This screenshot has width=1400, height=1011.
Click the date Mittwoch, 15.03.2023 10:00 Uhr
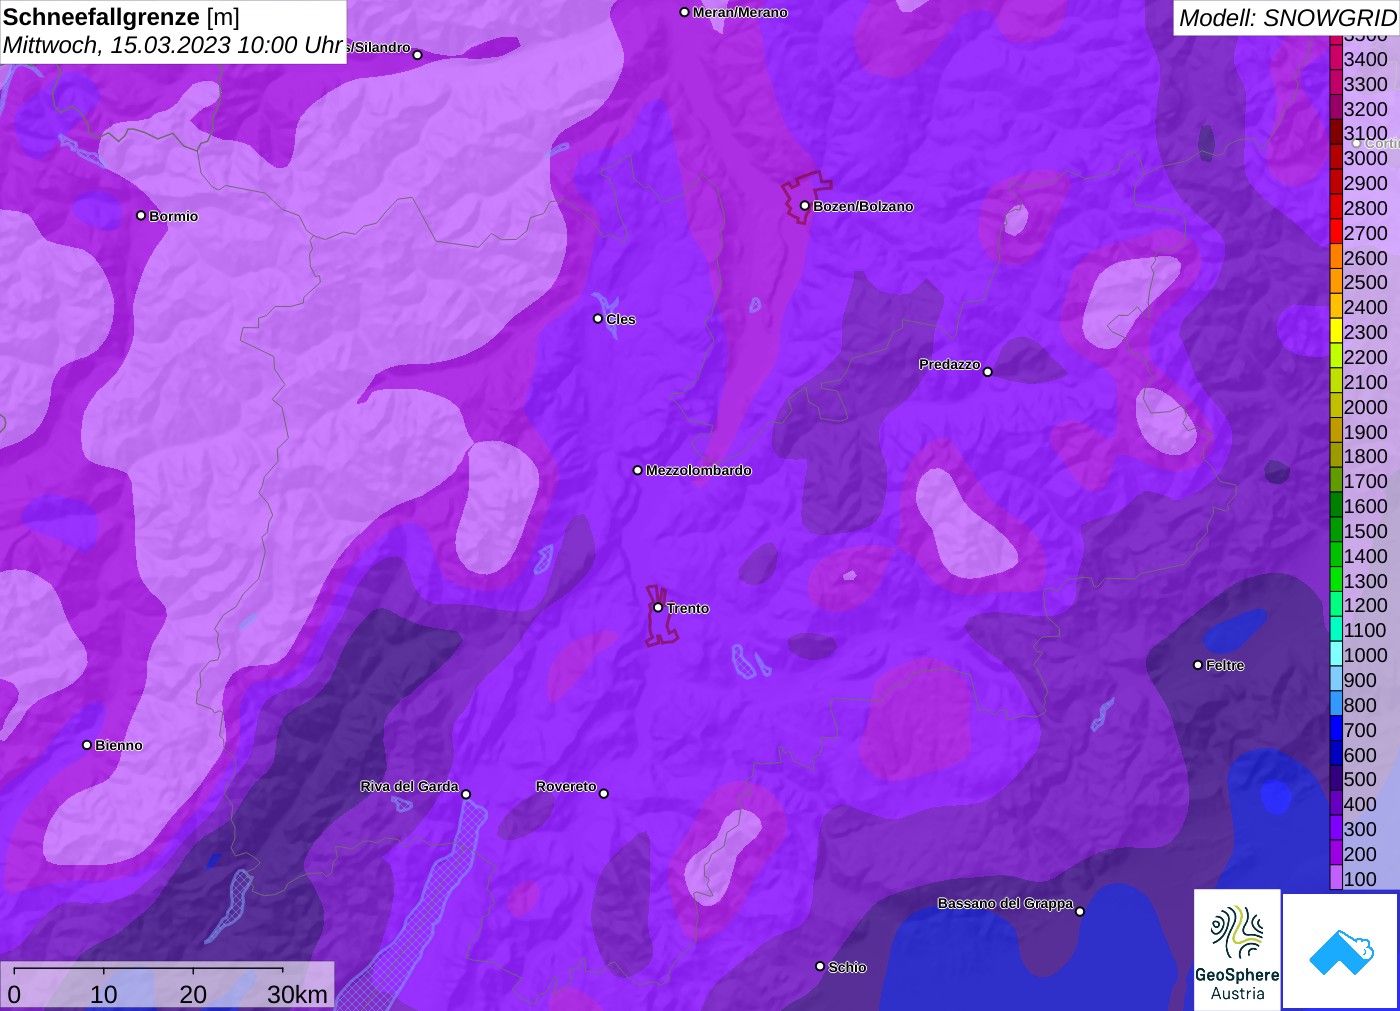[173, 45]
